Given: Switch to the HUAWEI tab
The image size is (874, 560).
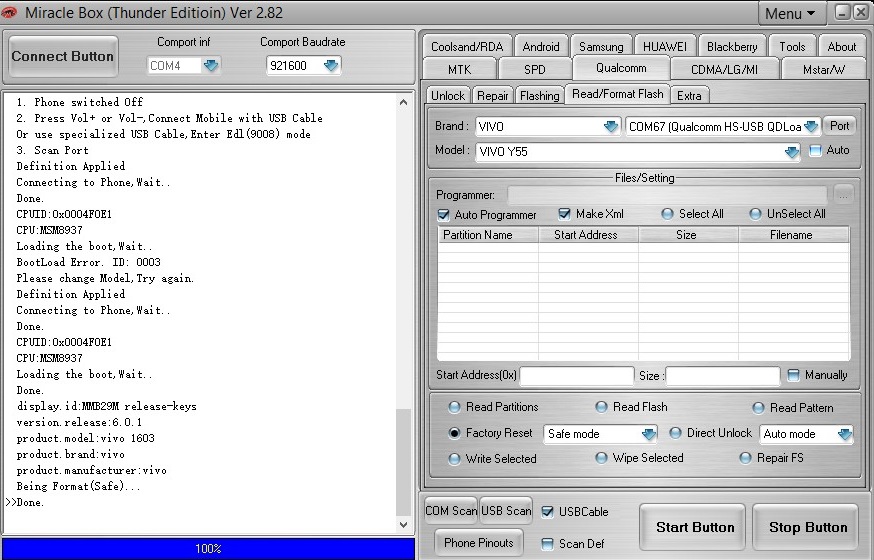Looking at the screenshot, I should tap(664, 47).
